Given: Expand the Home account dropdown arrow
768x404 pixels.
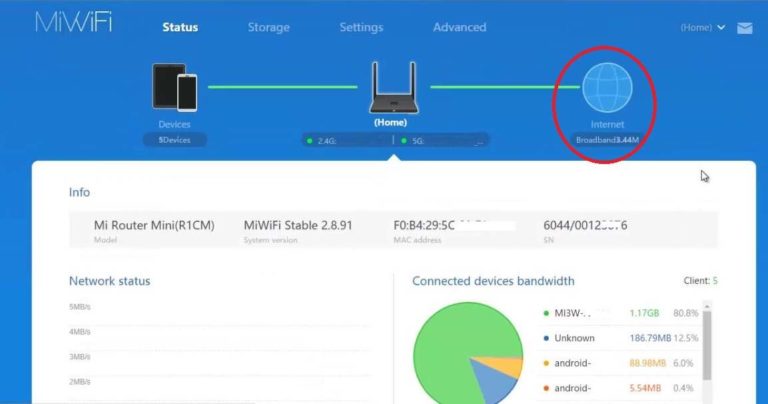Looking at the screenshot, I should (721, 28).
